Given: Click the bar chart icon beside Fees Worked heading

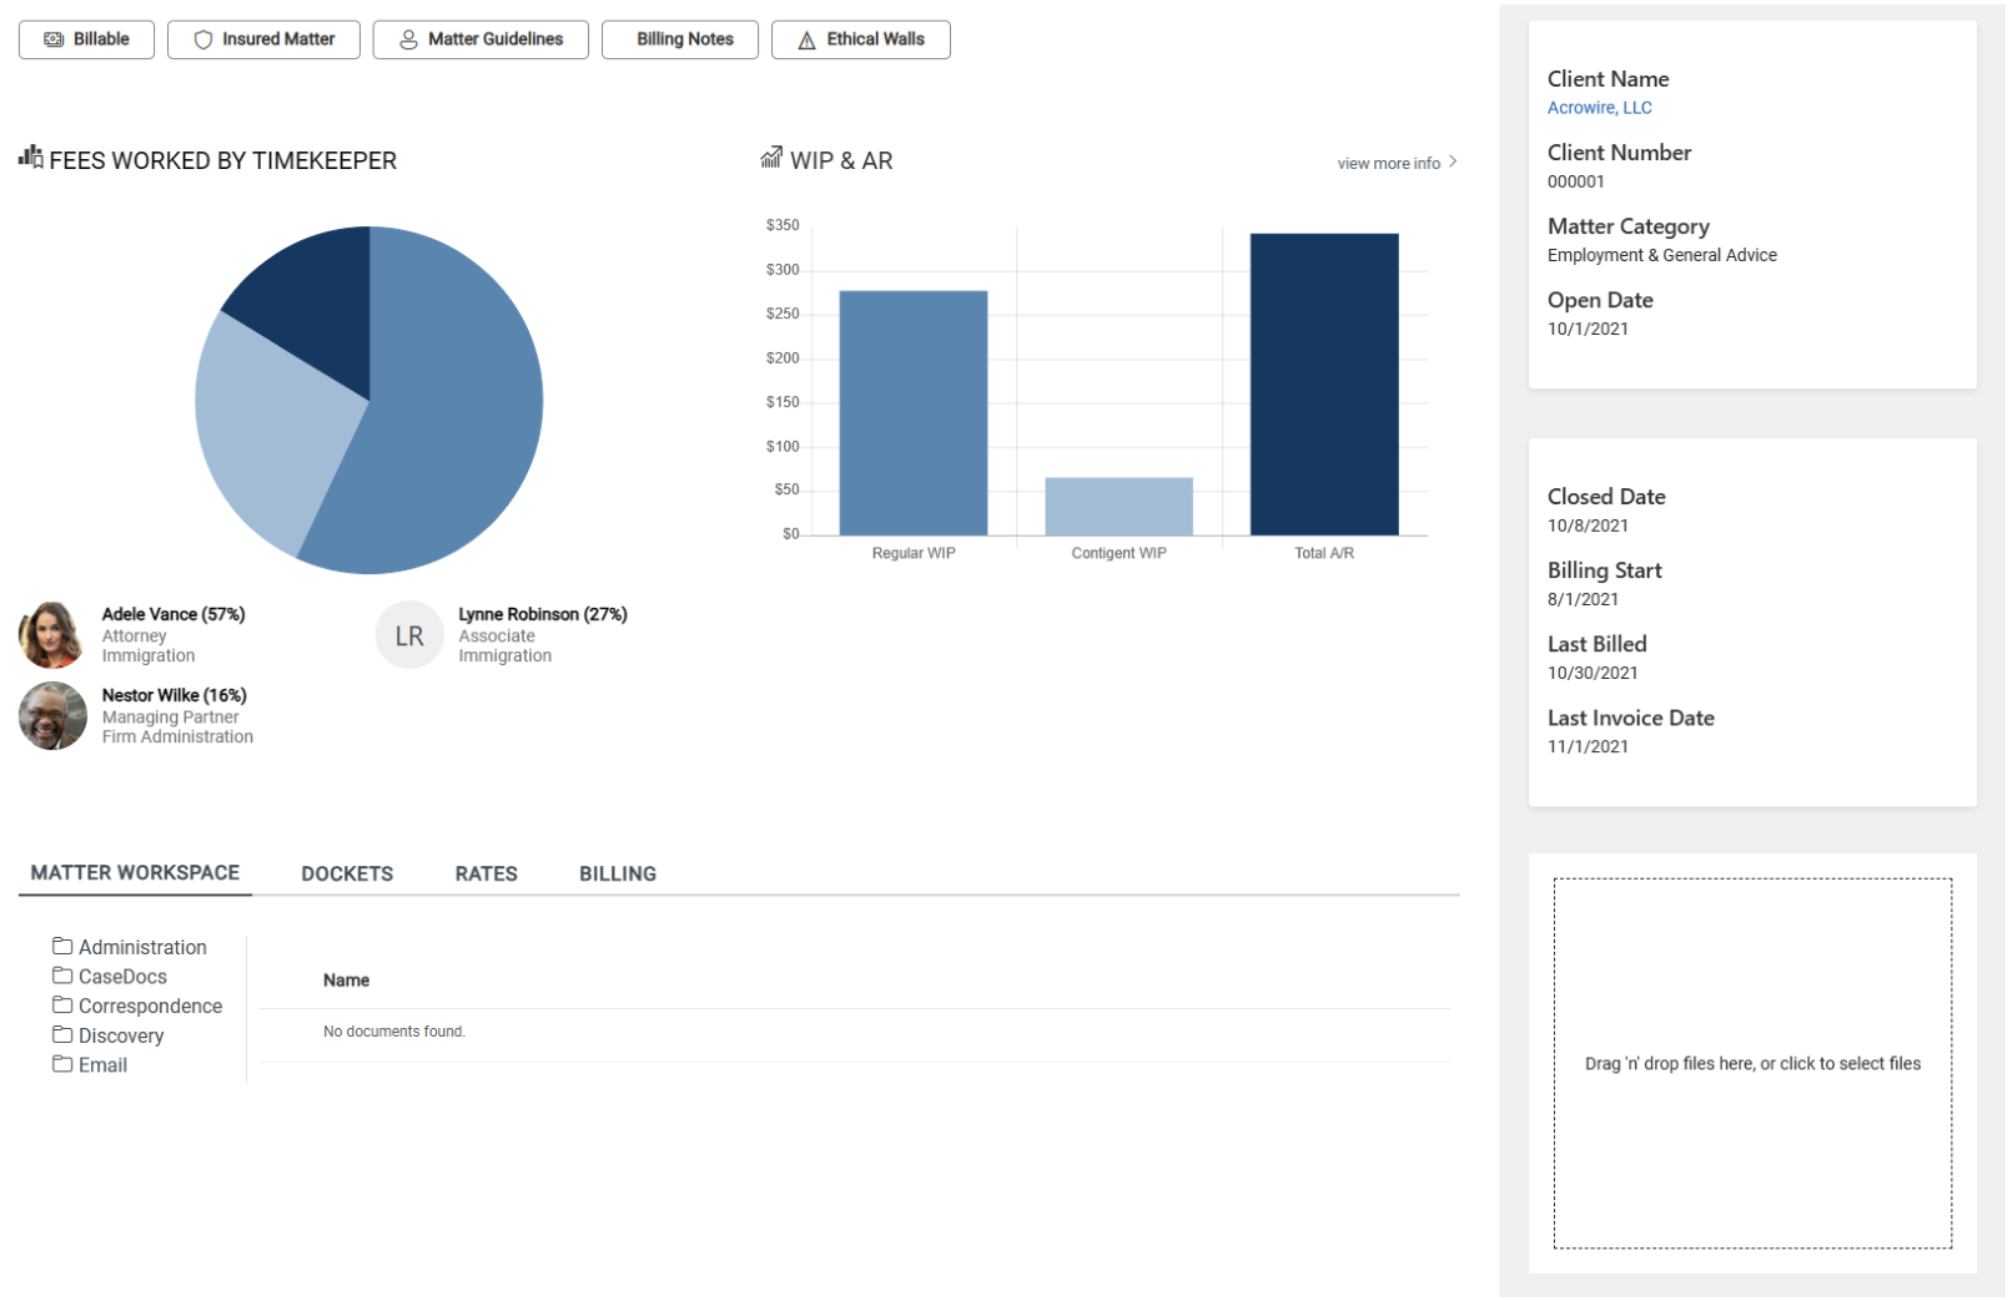Looking at the screenshot, I should (x=31, y=157).
